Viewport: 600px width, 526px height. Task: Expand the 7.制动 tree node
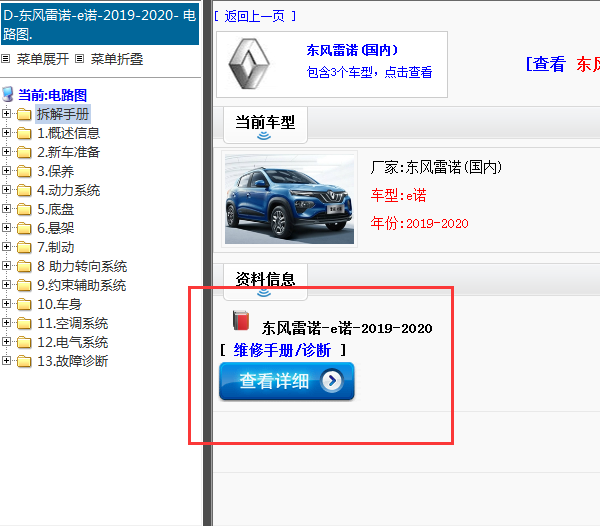6,247
